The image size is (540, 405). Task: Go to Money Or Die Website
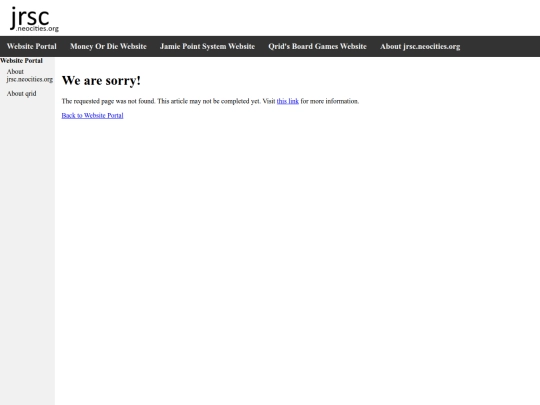click(108, 46)
